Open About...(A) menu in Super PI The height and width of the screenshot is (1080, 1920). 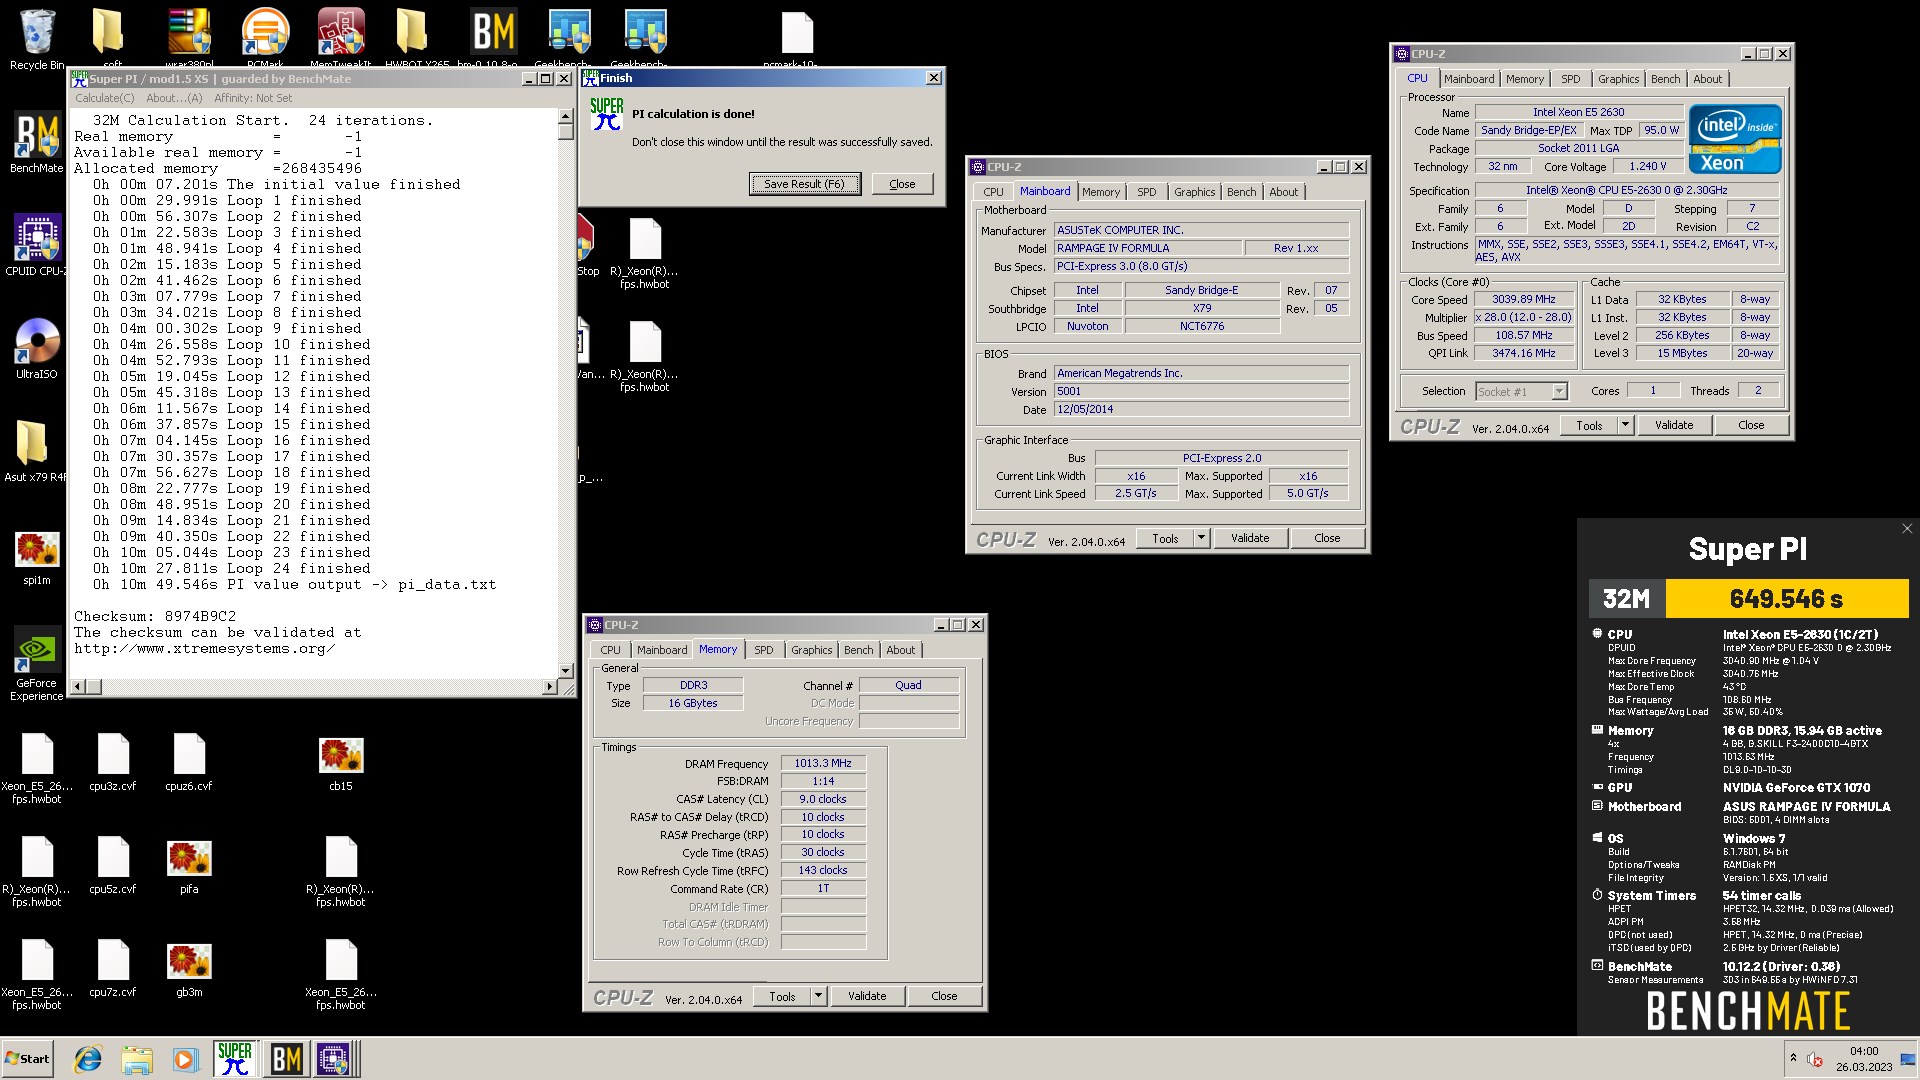pyautogui.click(x=174, y=98)
